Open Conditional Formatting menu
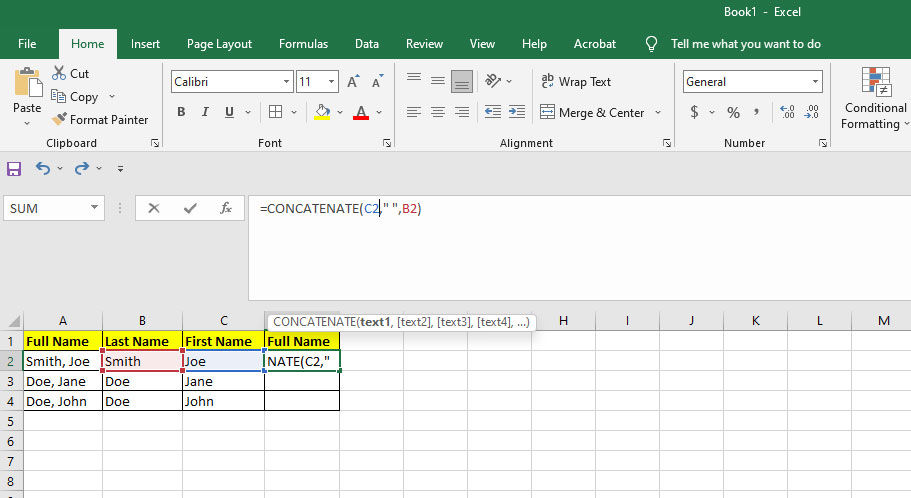 (875, 99)
